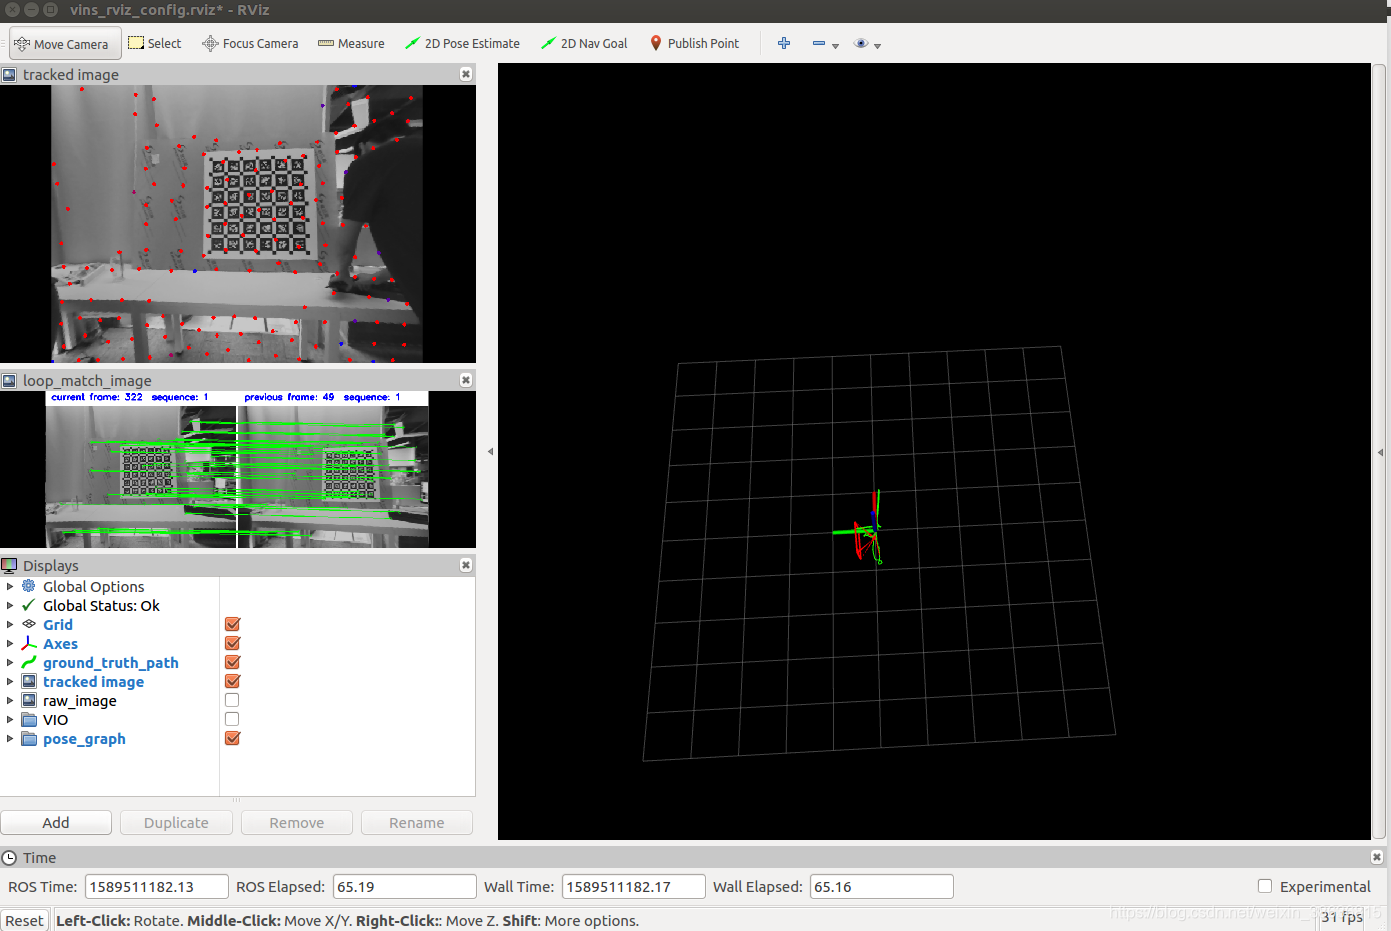The image size is (1391, 931).
Task: Click the Axes display icon
Action: [x=29, y=643]
